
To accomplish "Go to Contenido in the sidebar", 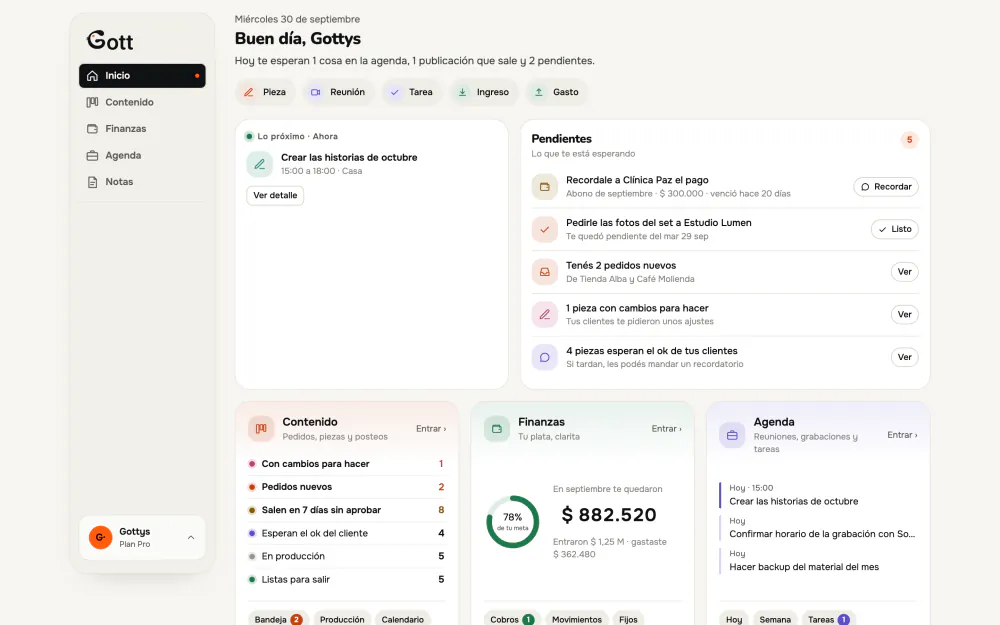I will pyautogui.click(x=142, y=102).
